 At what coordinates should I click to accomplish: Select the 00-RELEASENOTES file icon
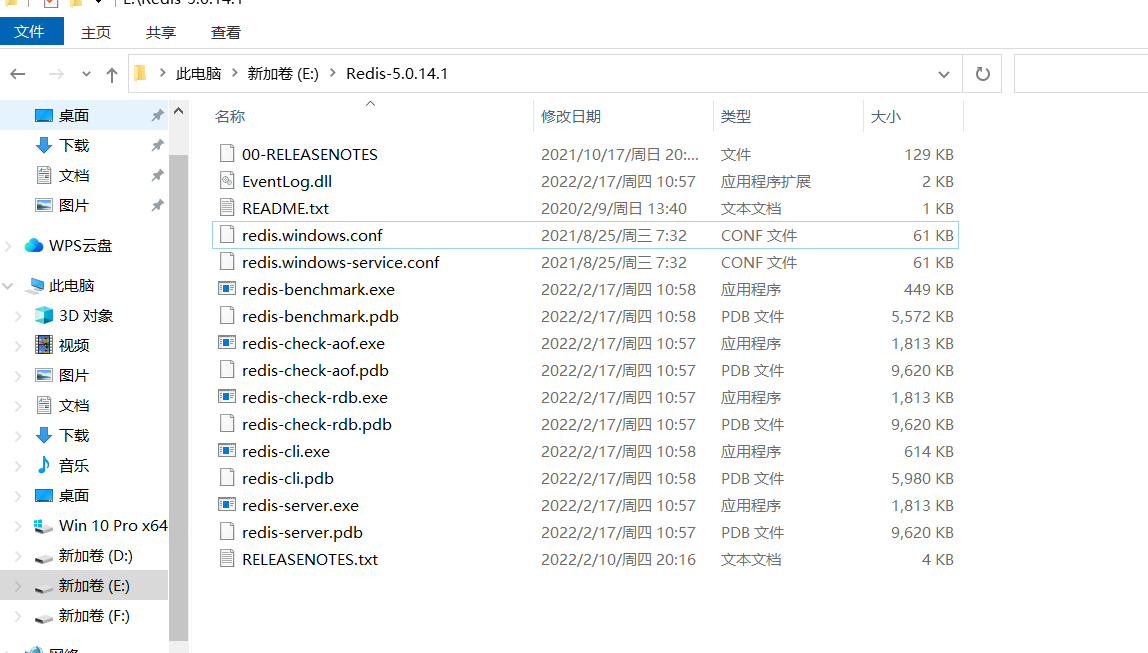227,154
